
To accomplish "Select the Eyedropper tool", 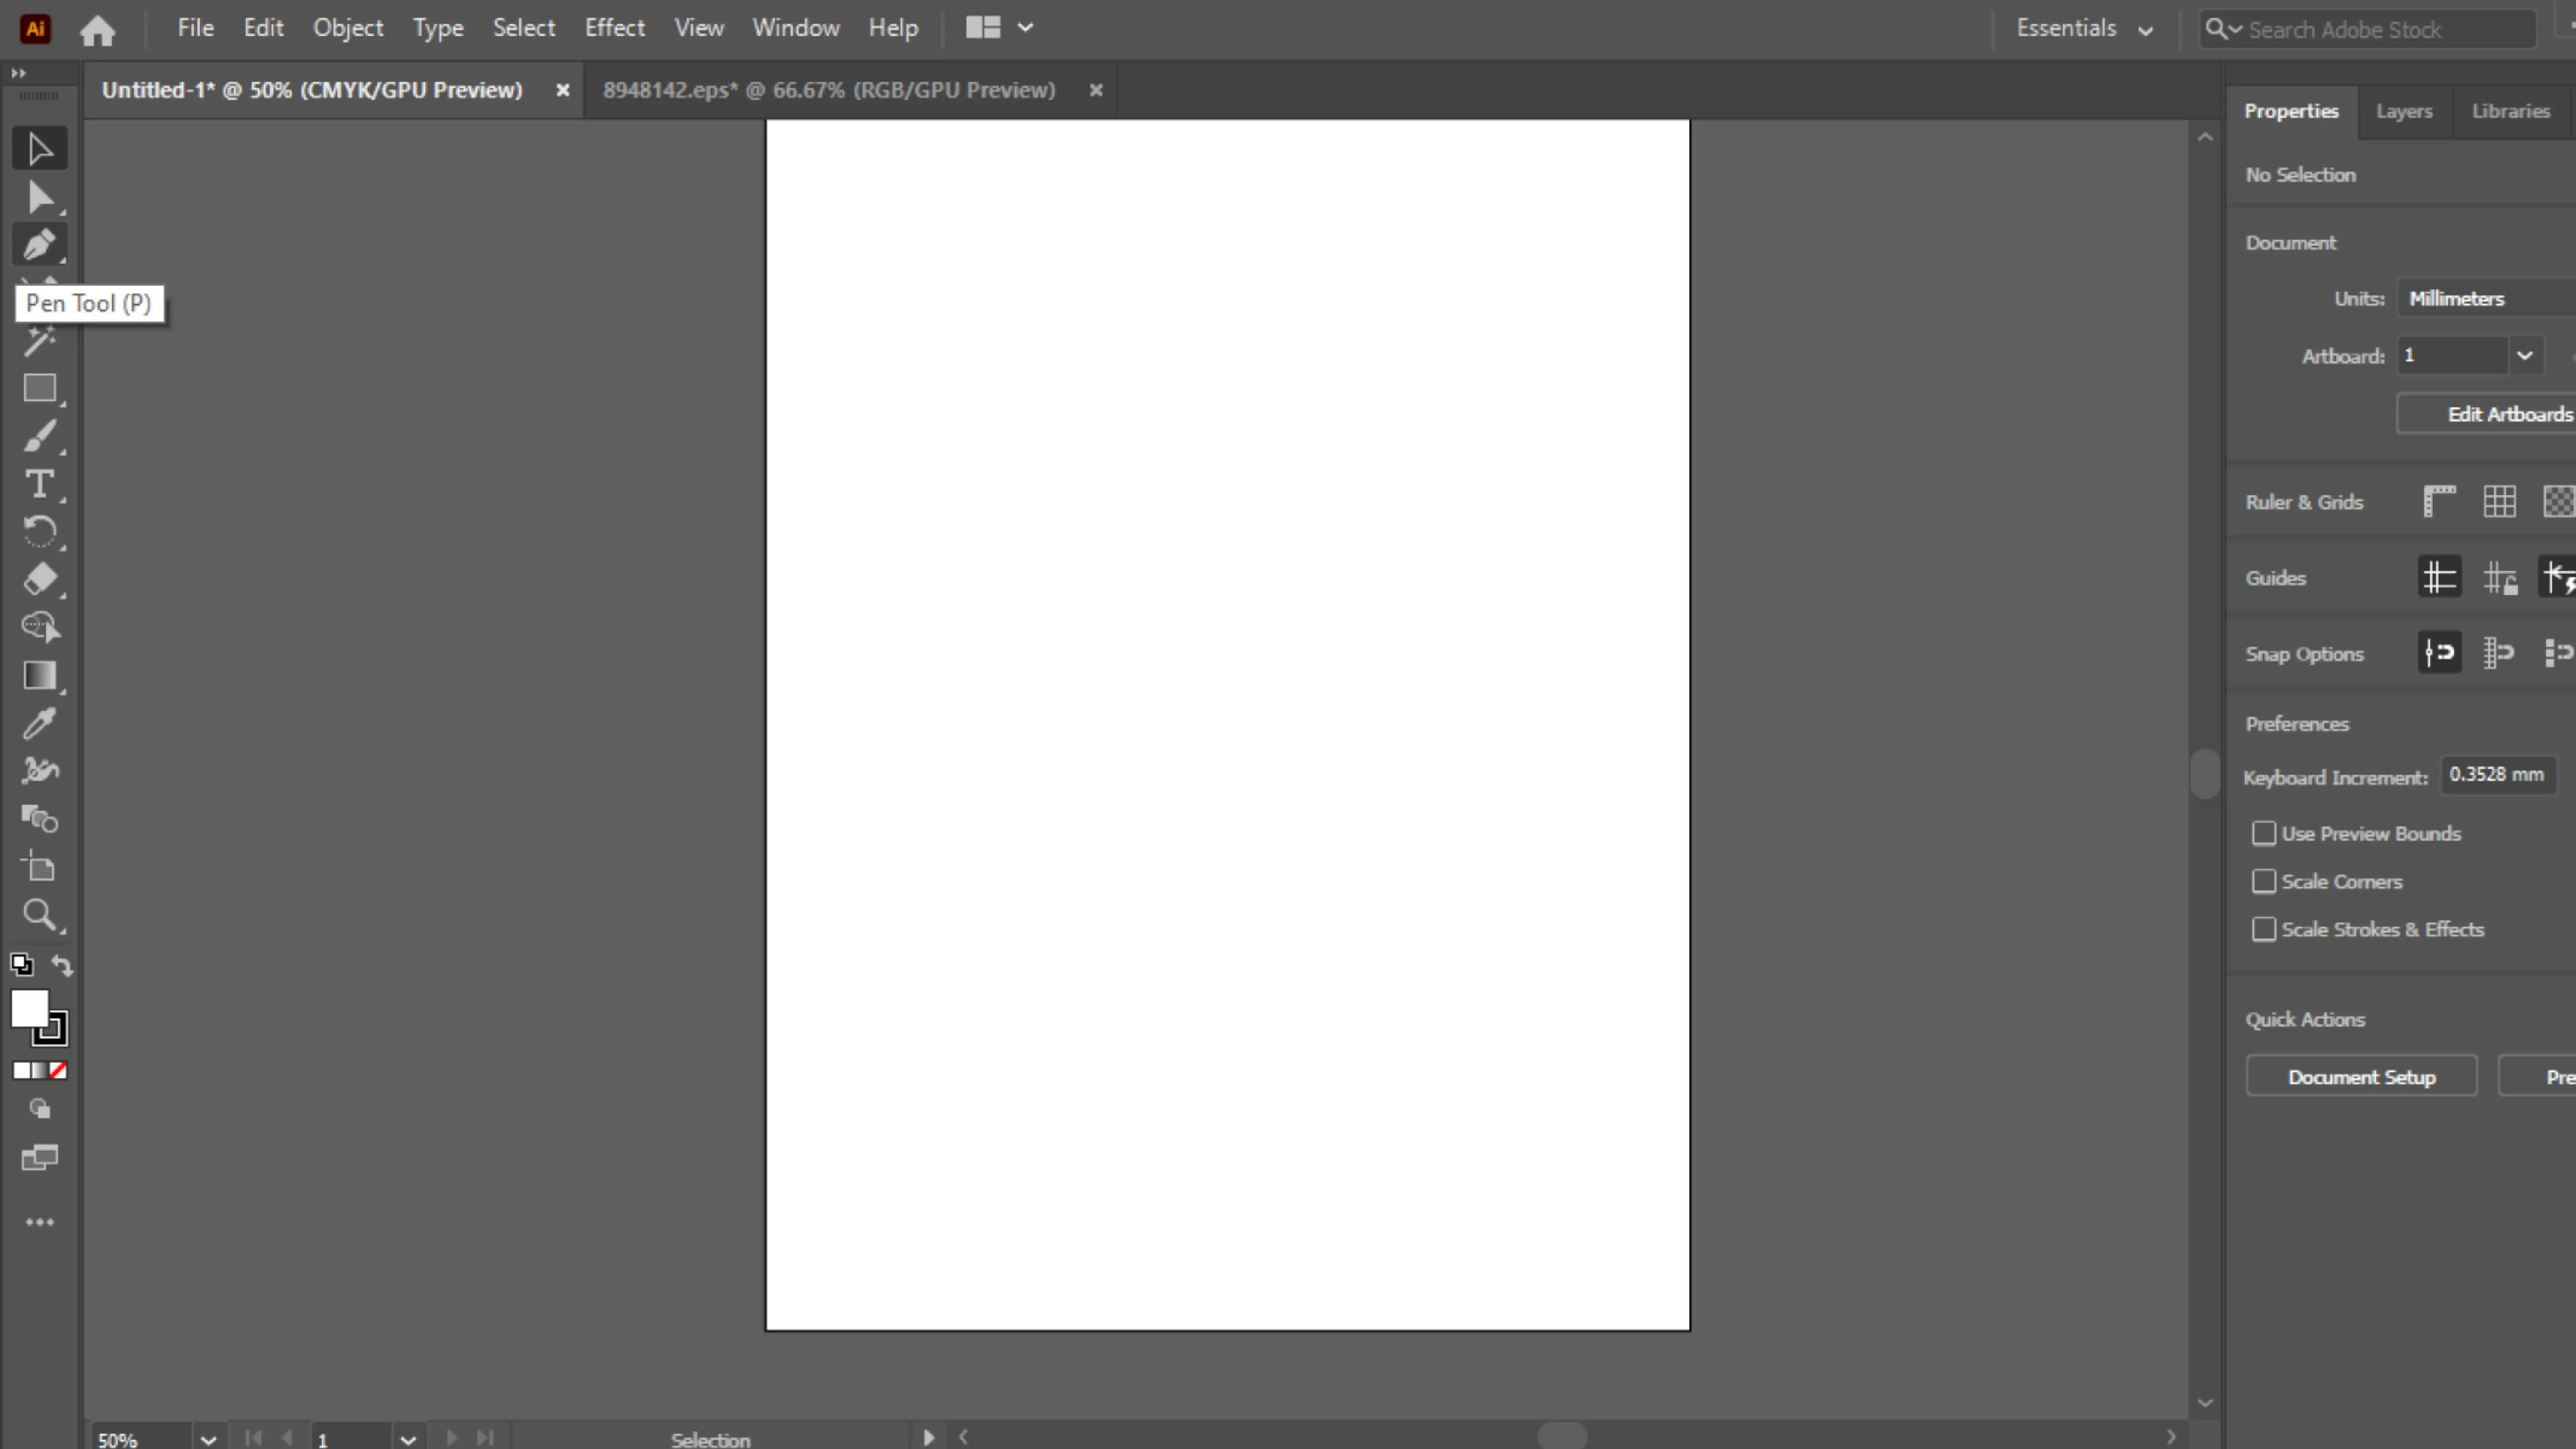I will click(40, 723).
